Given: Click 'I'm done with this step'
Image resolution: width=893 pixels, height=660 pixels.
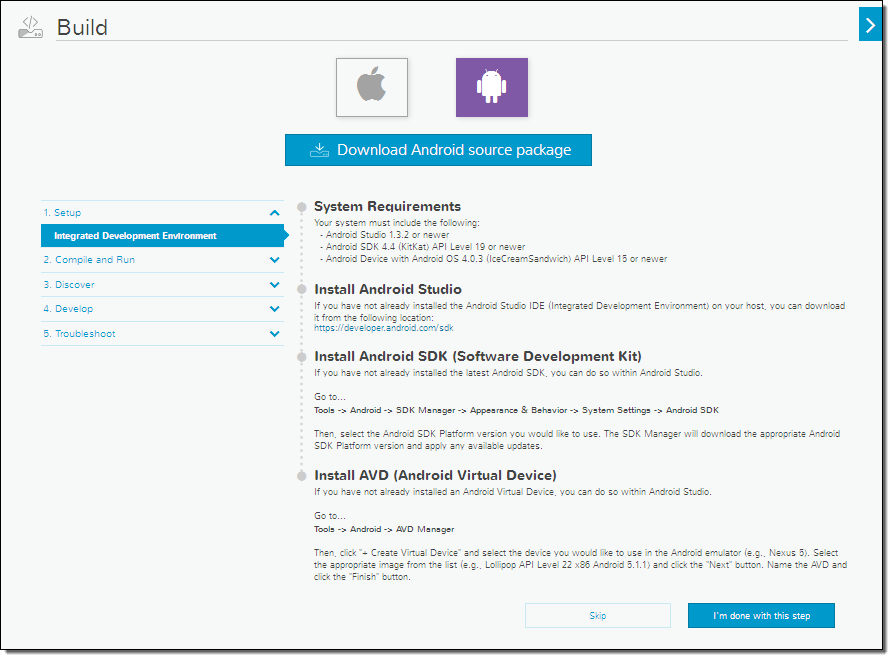Looking at the screenshot, I should tap(761, 616).
